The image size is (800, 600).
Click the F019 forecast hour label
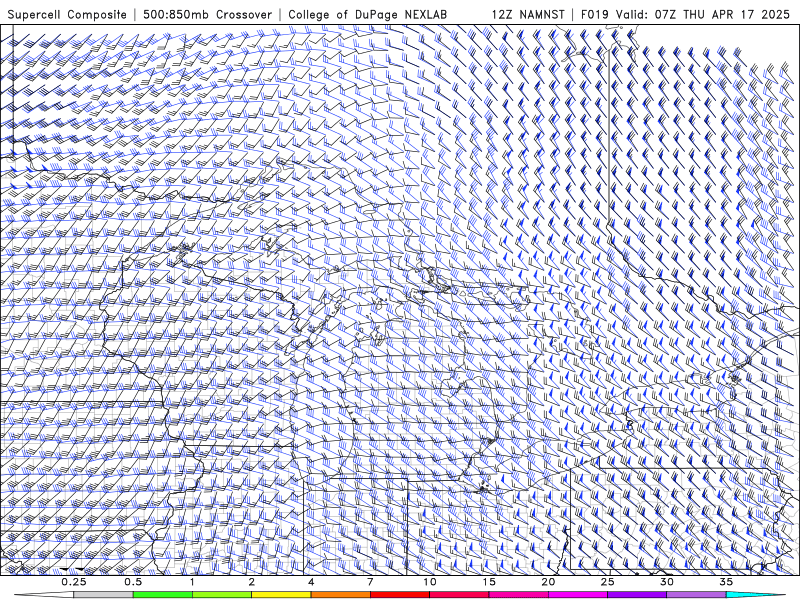coord(595,14)
